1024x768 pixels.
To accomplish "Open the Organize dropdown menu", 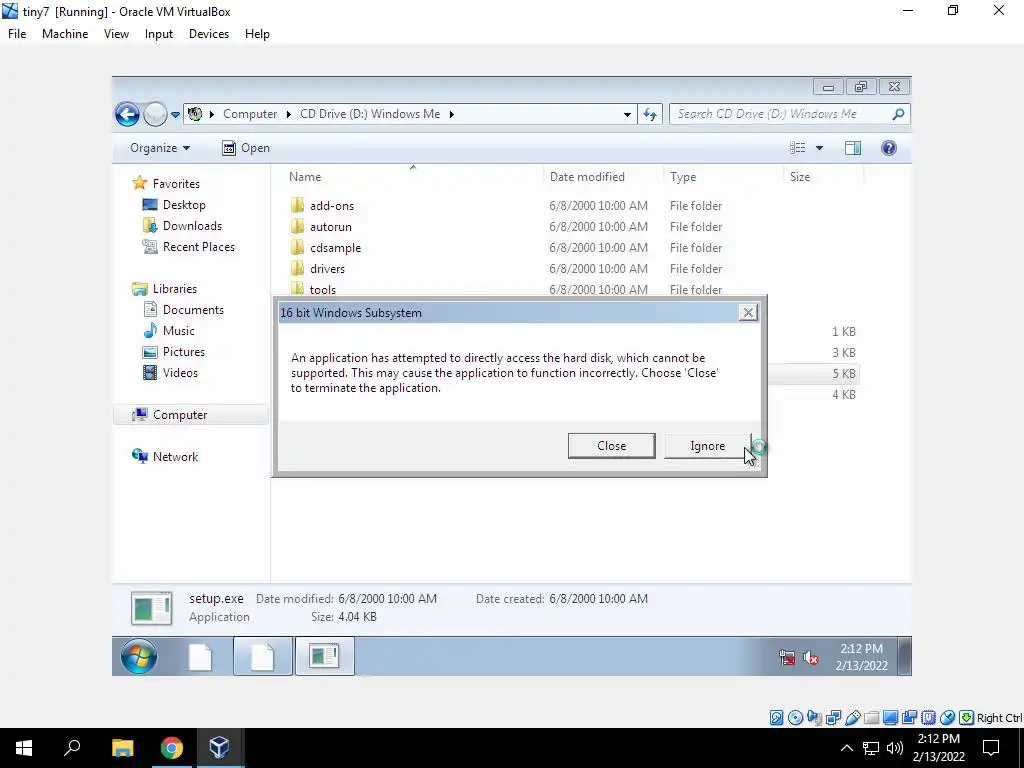I will click(160, 148).
